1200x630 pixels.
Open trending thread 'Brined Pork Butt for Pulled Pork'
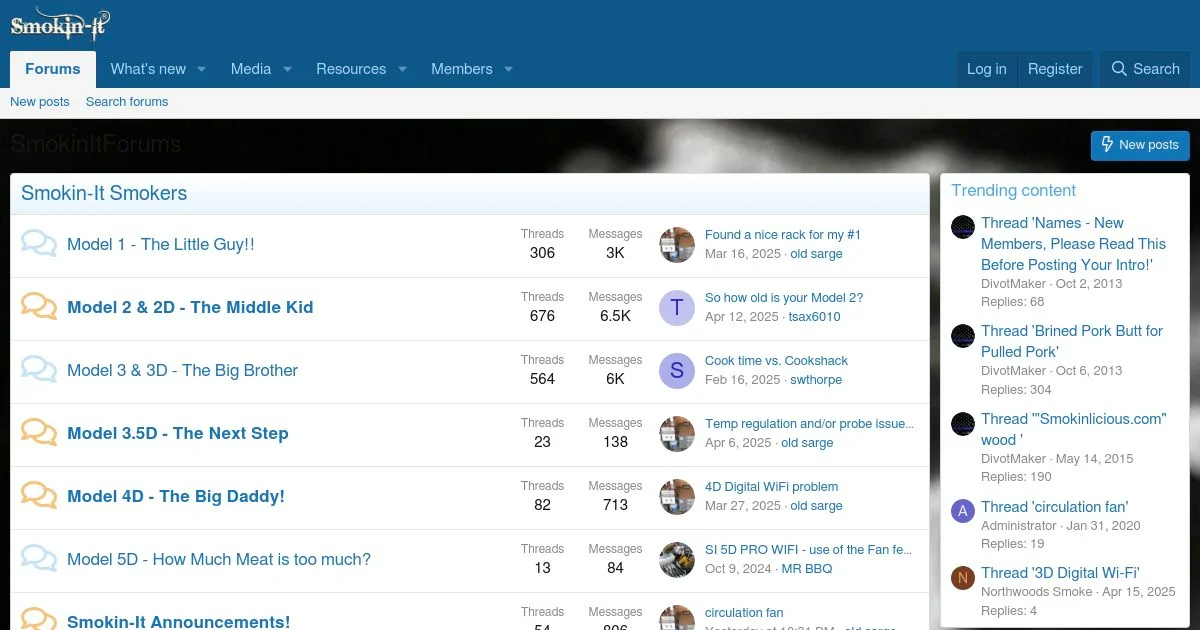click(1072, 341)
